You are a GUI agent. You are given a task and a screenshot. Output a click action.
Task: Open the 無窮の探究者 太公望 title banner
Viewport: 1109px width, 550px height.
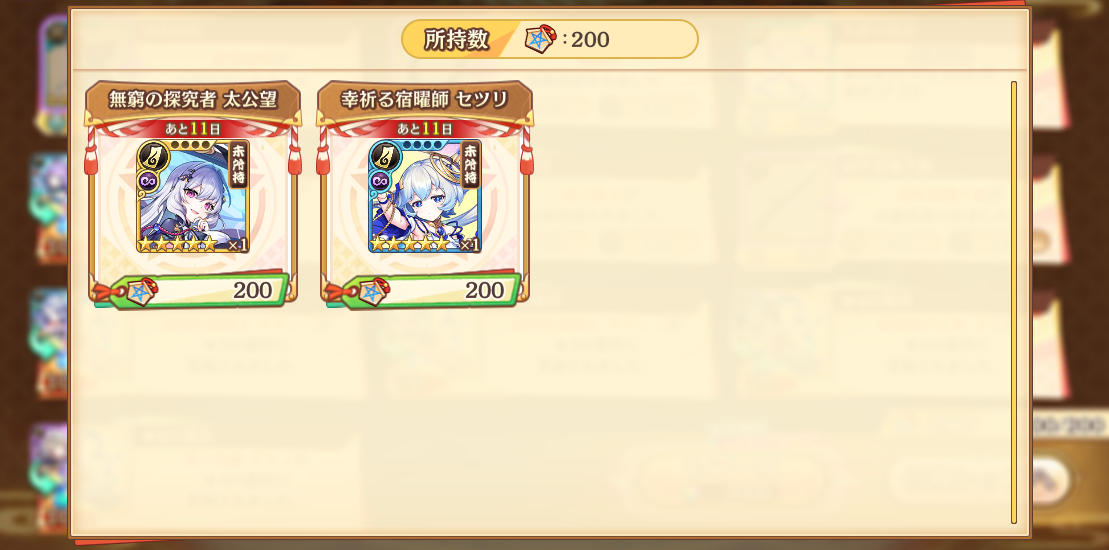point(193,100)
